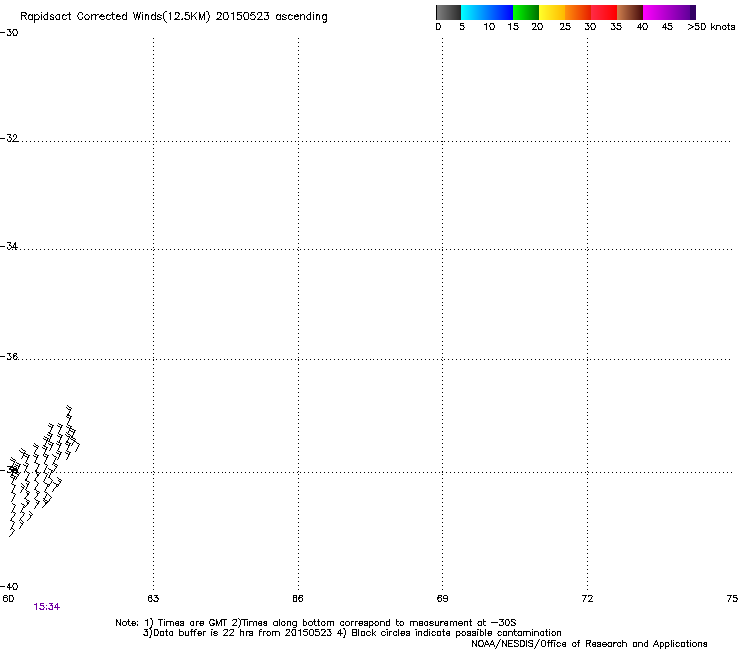Select the yellow 20-25 knots color band
The width and height of the screenshot is (740, 650).
tap(552, 12)
